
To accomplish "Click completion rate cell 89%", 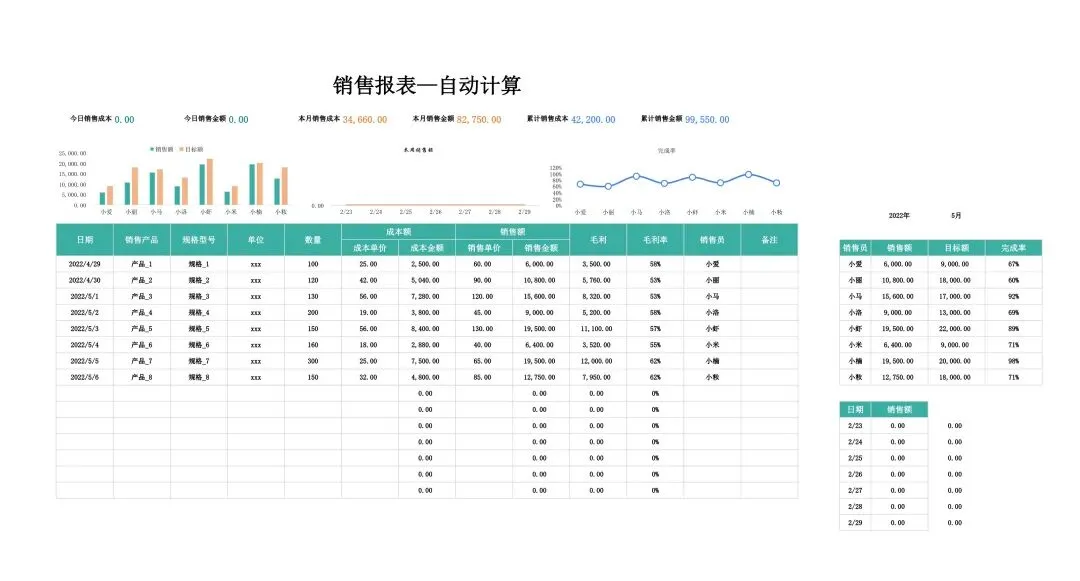I will click(x=1013, y=329).
